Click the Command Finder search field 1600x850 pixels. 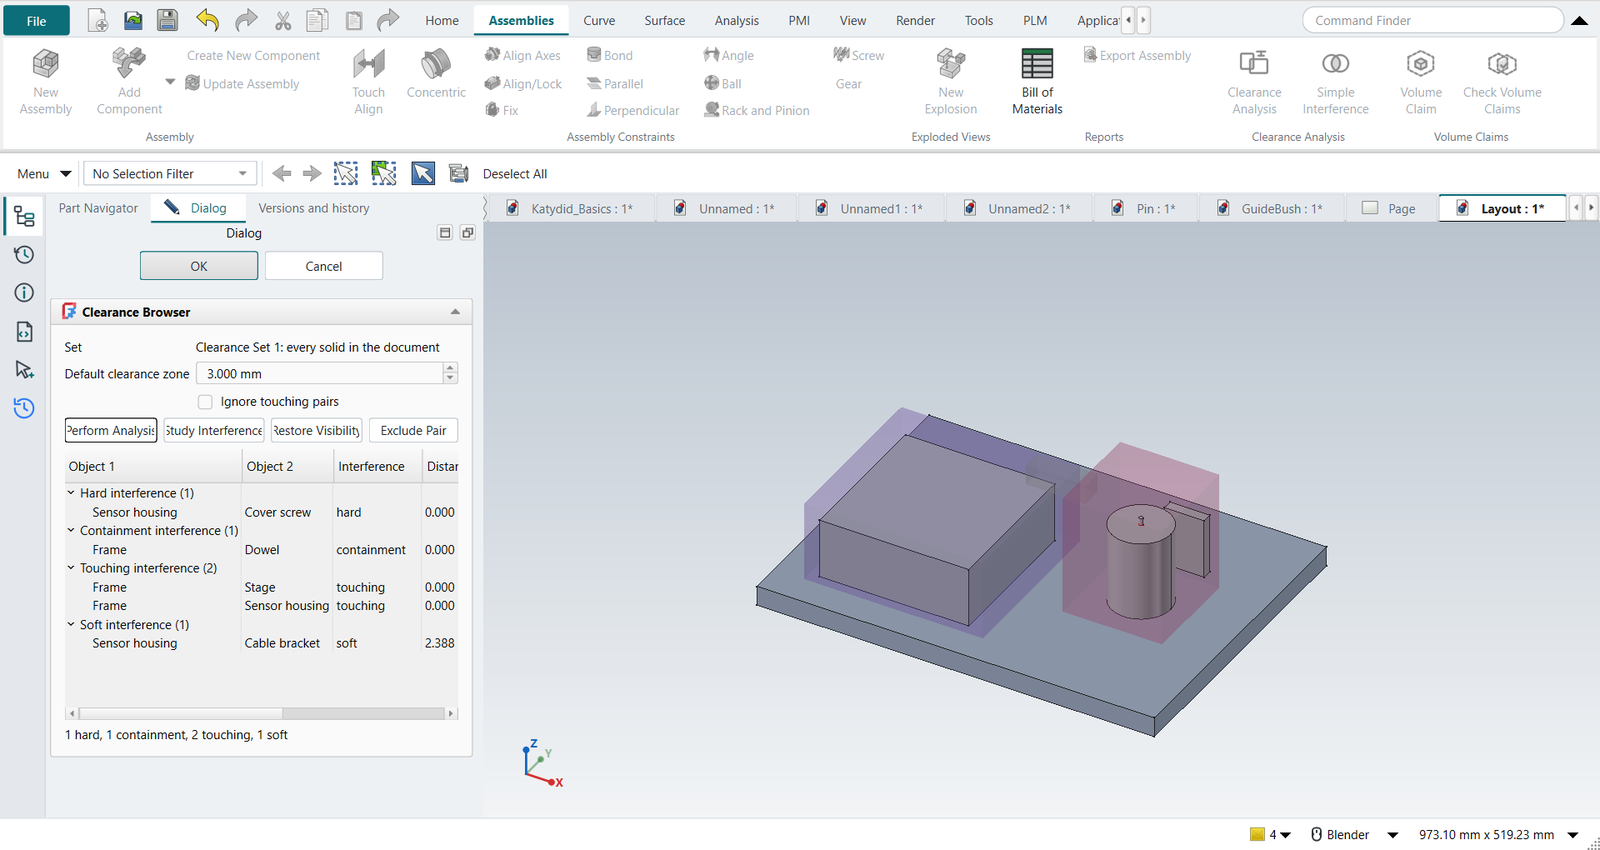click(1432, 20)
